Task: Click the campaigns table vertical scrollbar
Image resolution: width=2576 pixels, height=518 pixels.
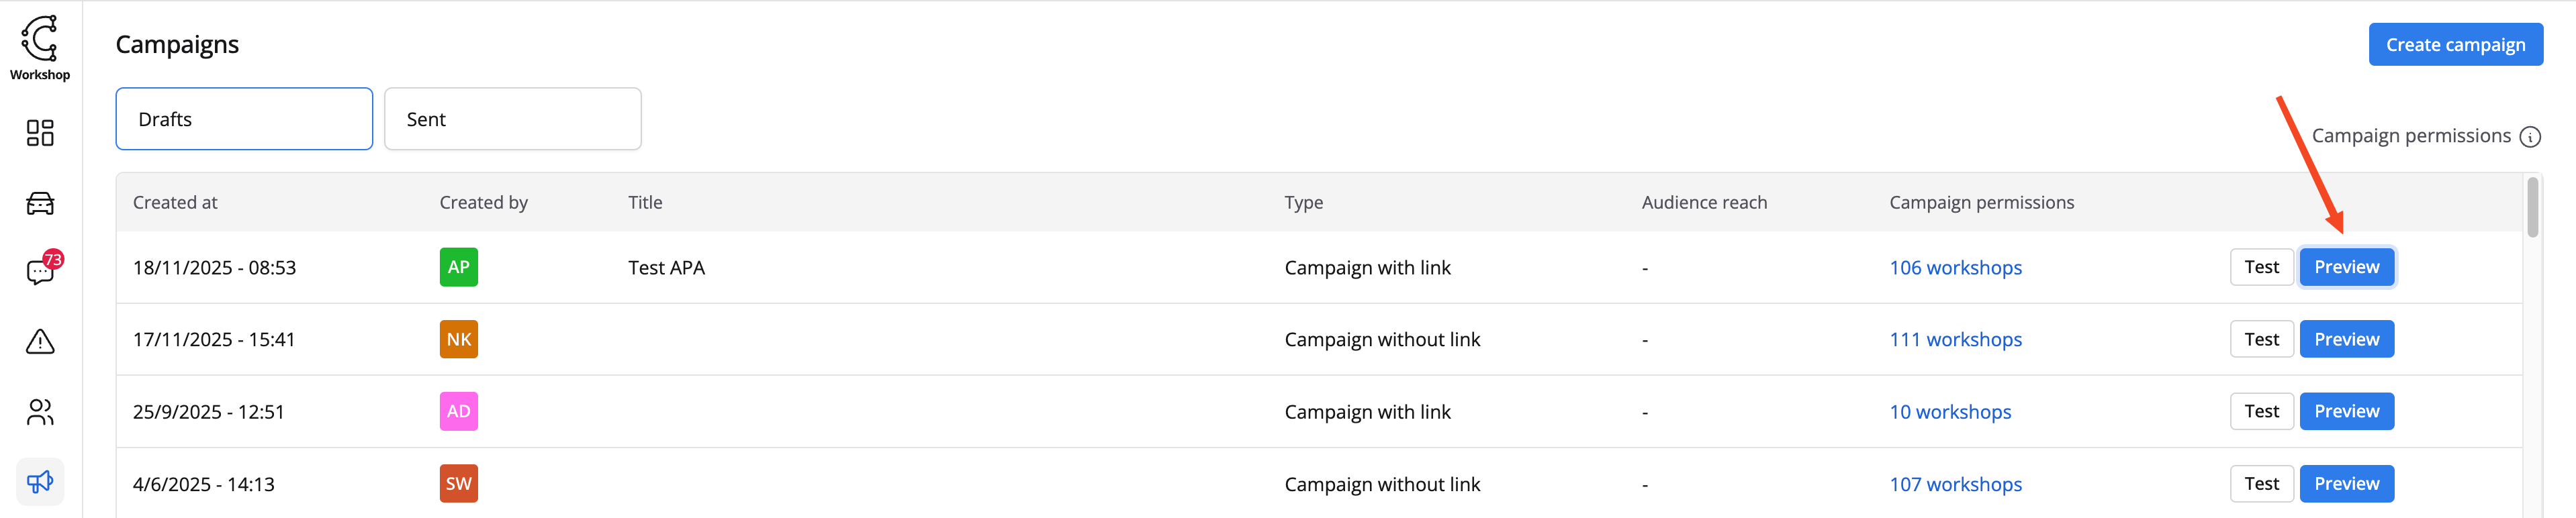Action: pos(2532,208)
